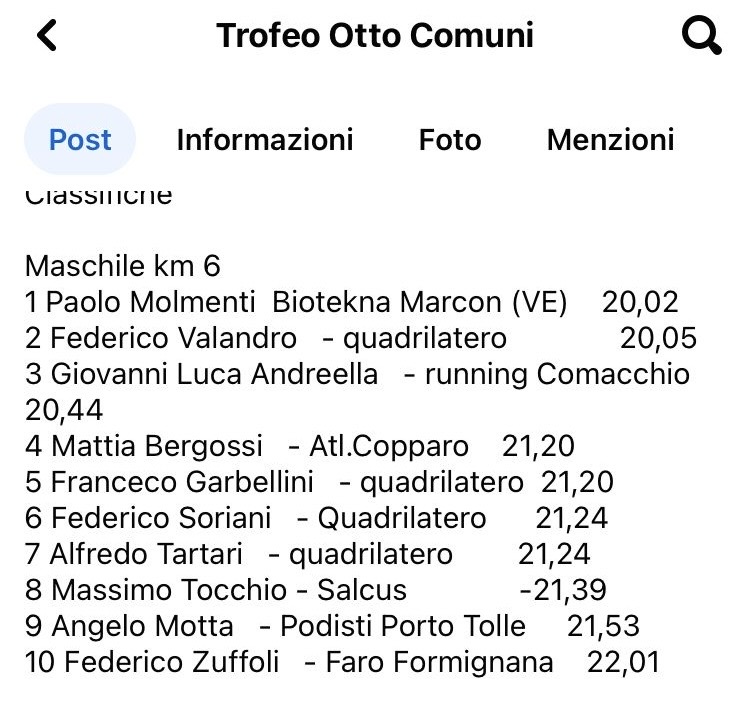Tap the Federico Valandro result line
Screen dimensions: 750x709
[361, 338]
